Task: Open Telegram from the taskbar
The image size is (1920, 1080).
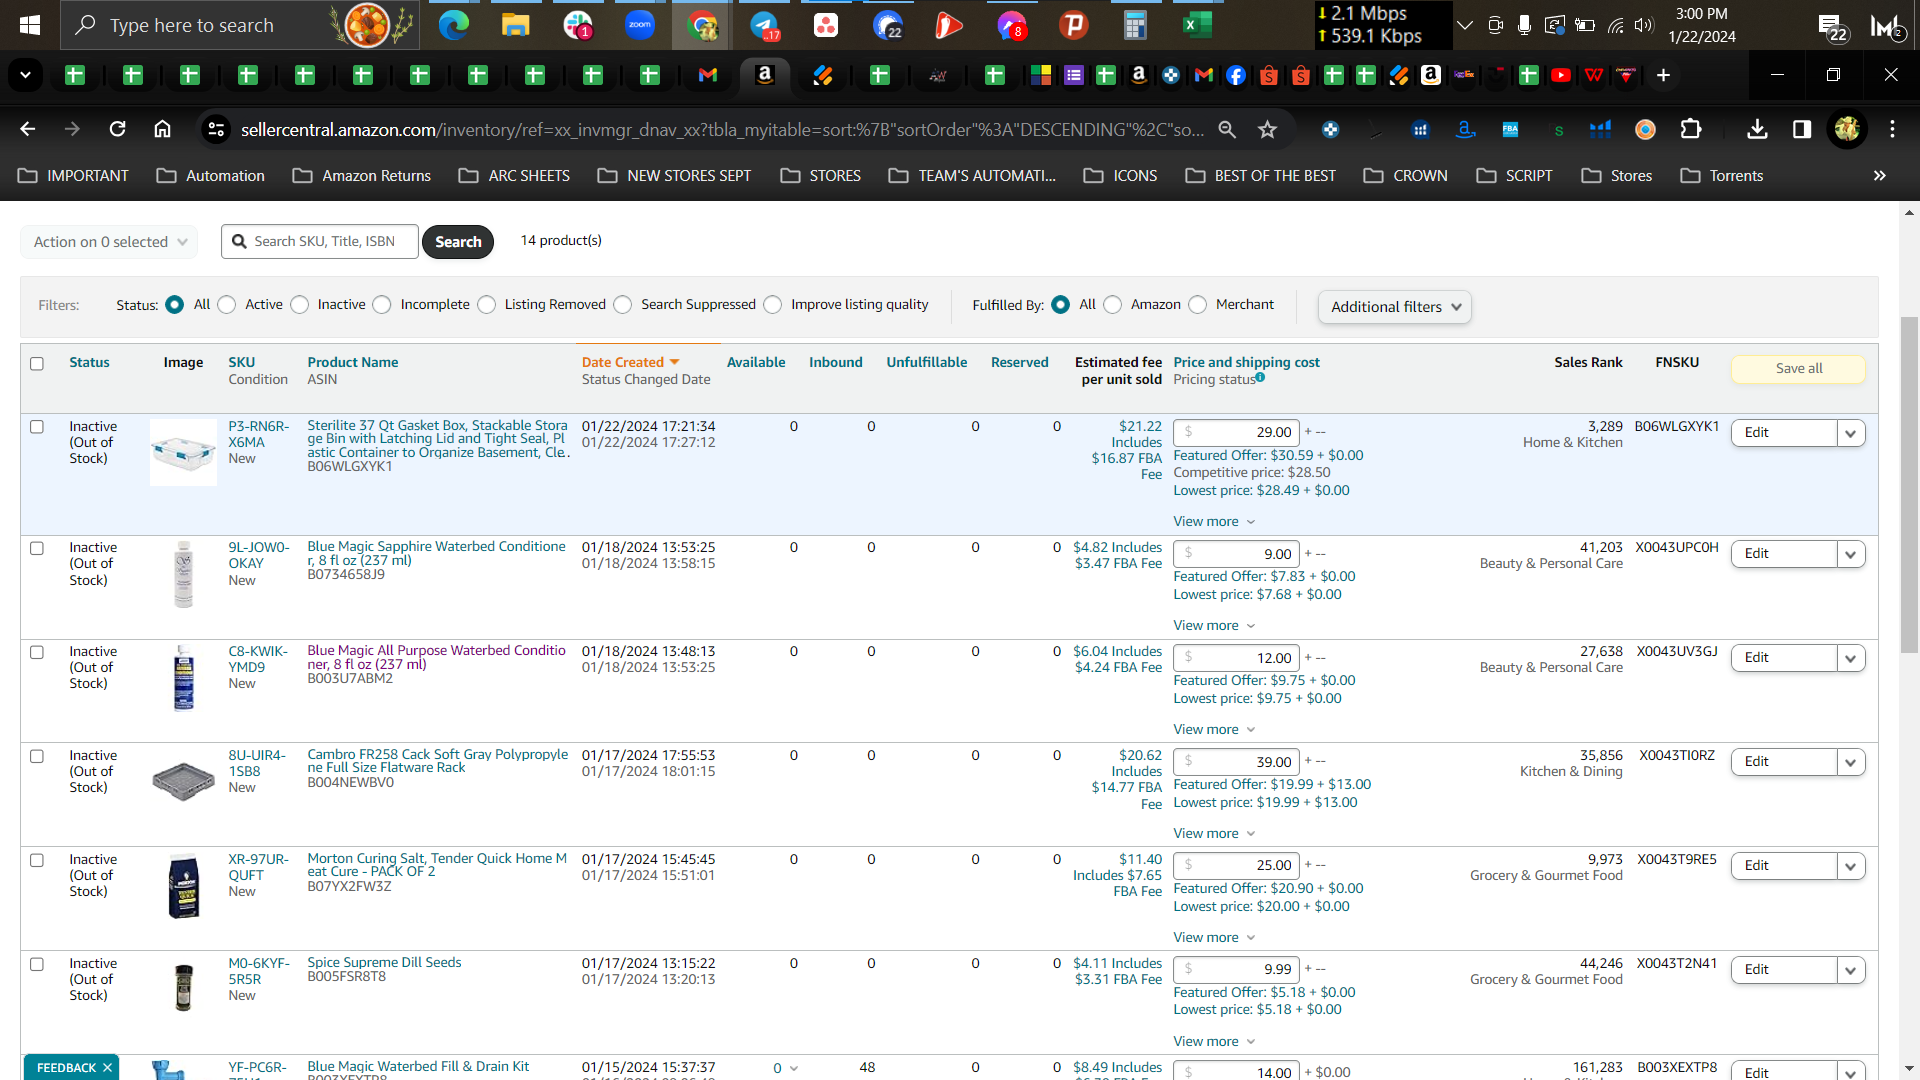Action: [x=765, y=25]
